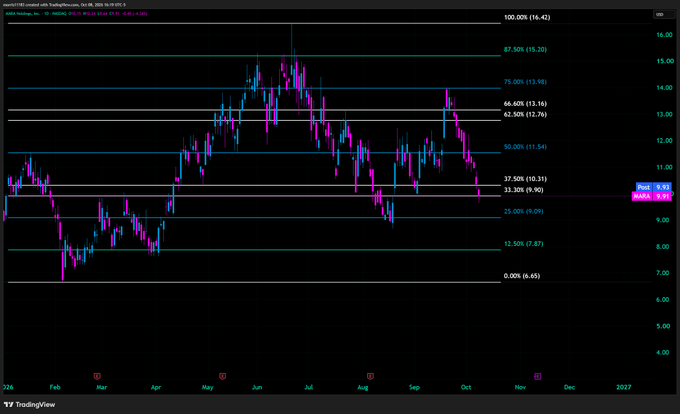Click Nov on the time axis
Image resolution: width=680 pixels, height=414 pixels.
pos(520,387)
